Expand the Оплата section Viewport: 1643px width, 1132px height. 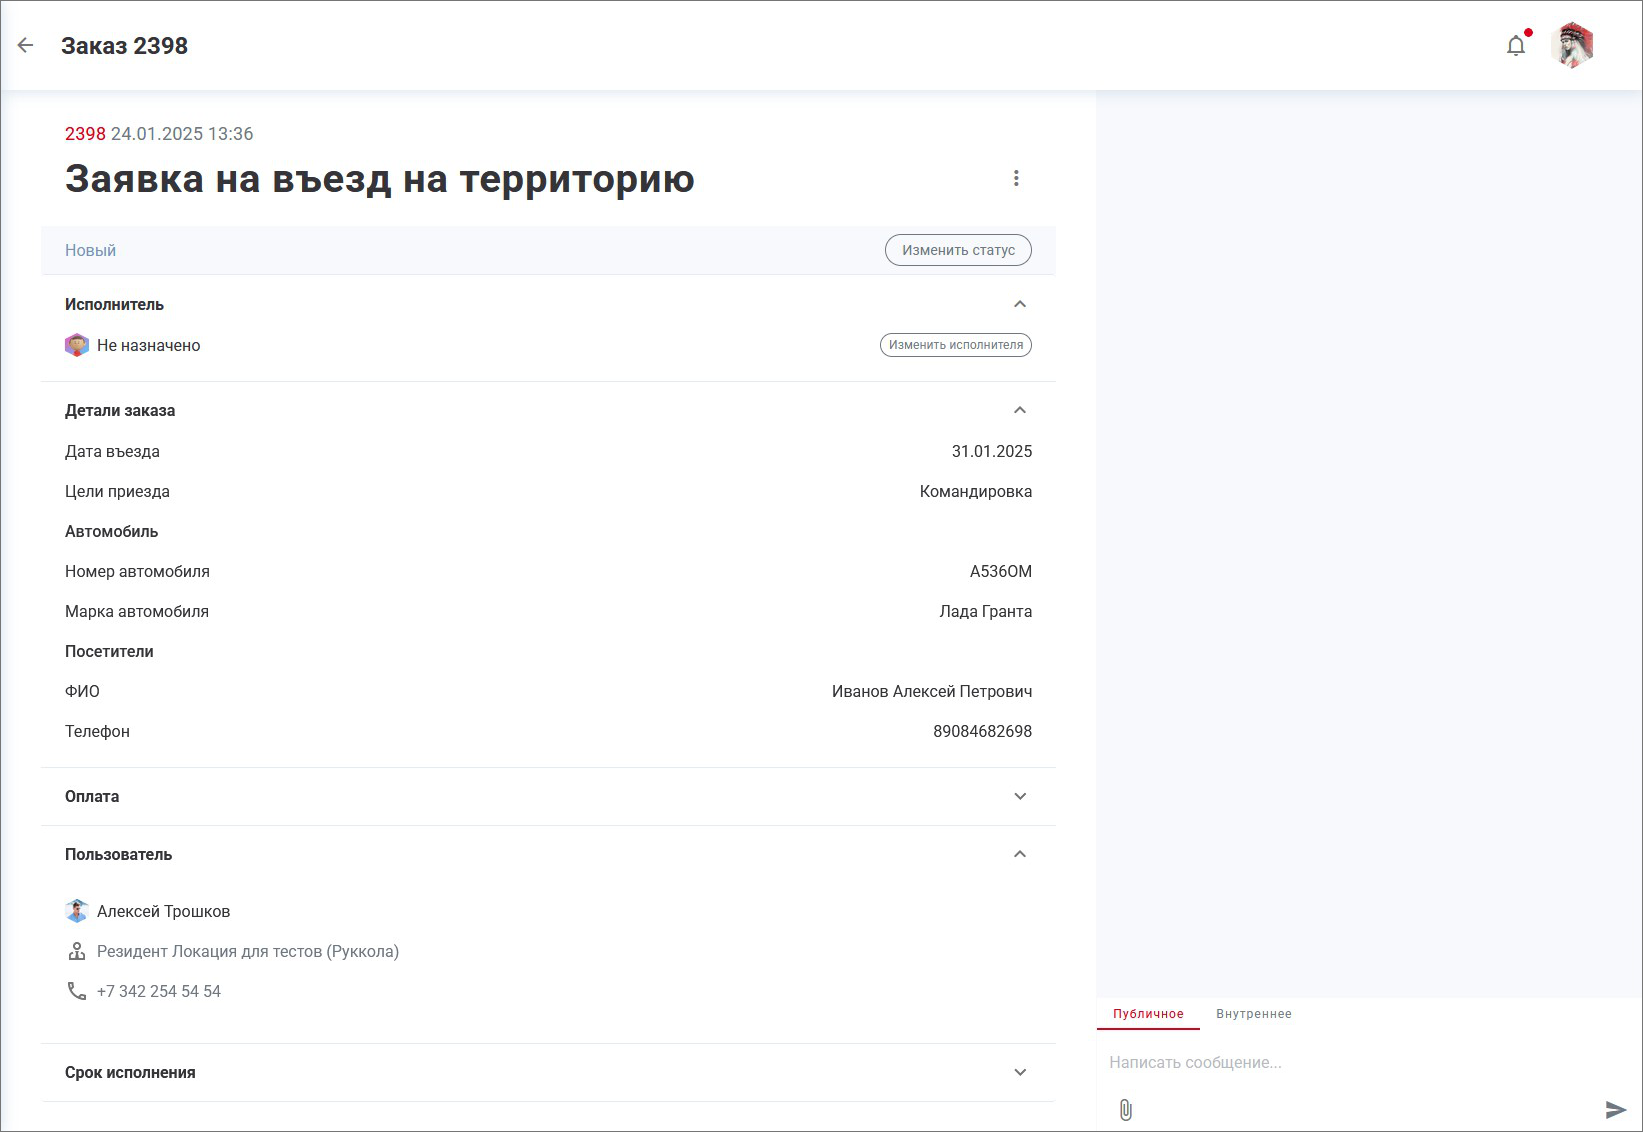coord(1020,797)
